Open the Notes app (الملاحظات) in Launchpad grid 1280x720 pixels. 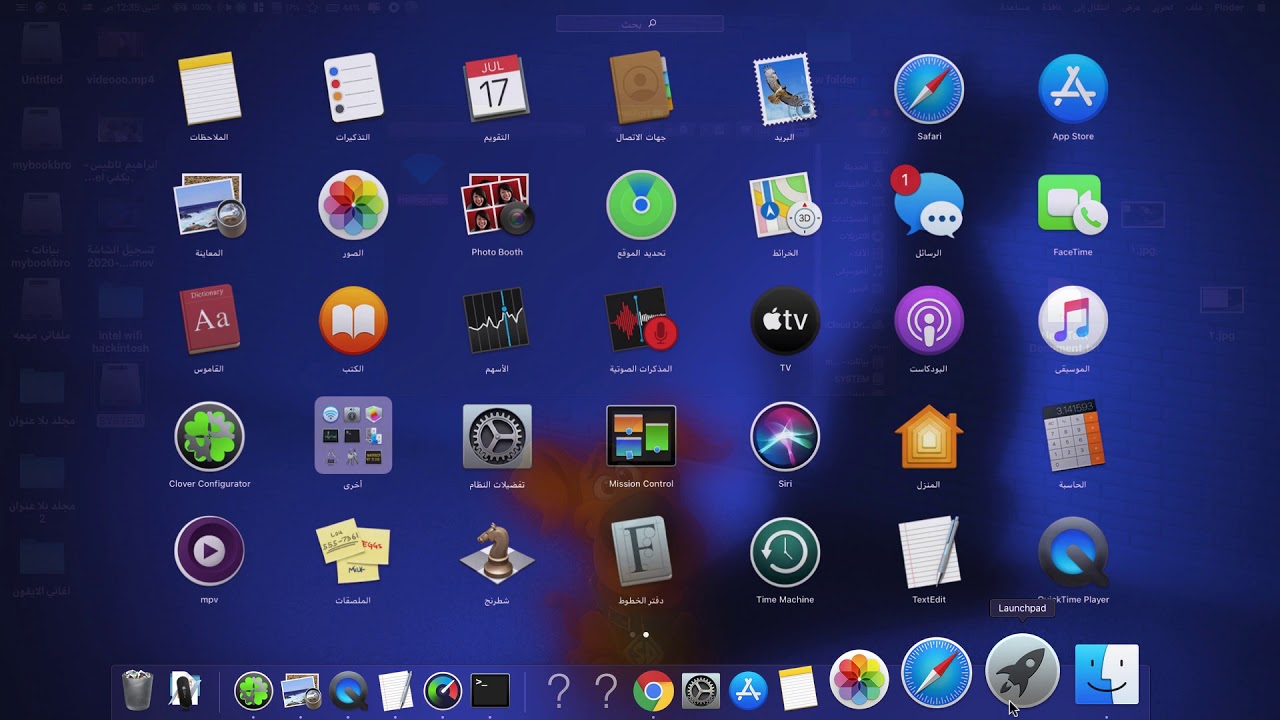(209, 89)
